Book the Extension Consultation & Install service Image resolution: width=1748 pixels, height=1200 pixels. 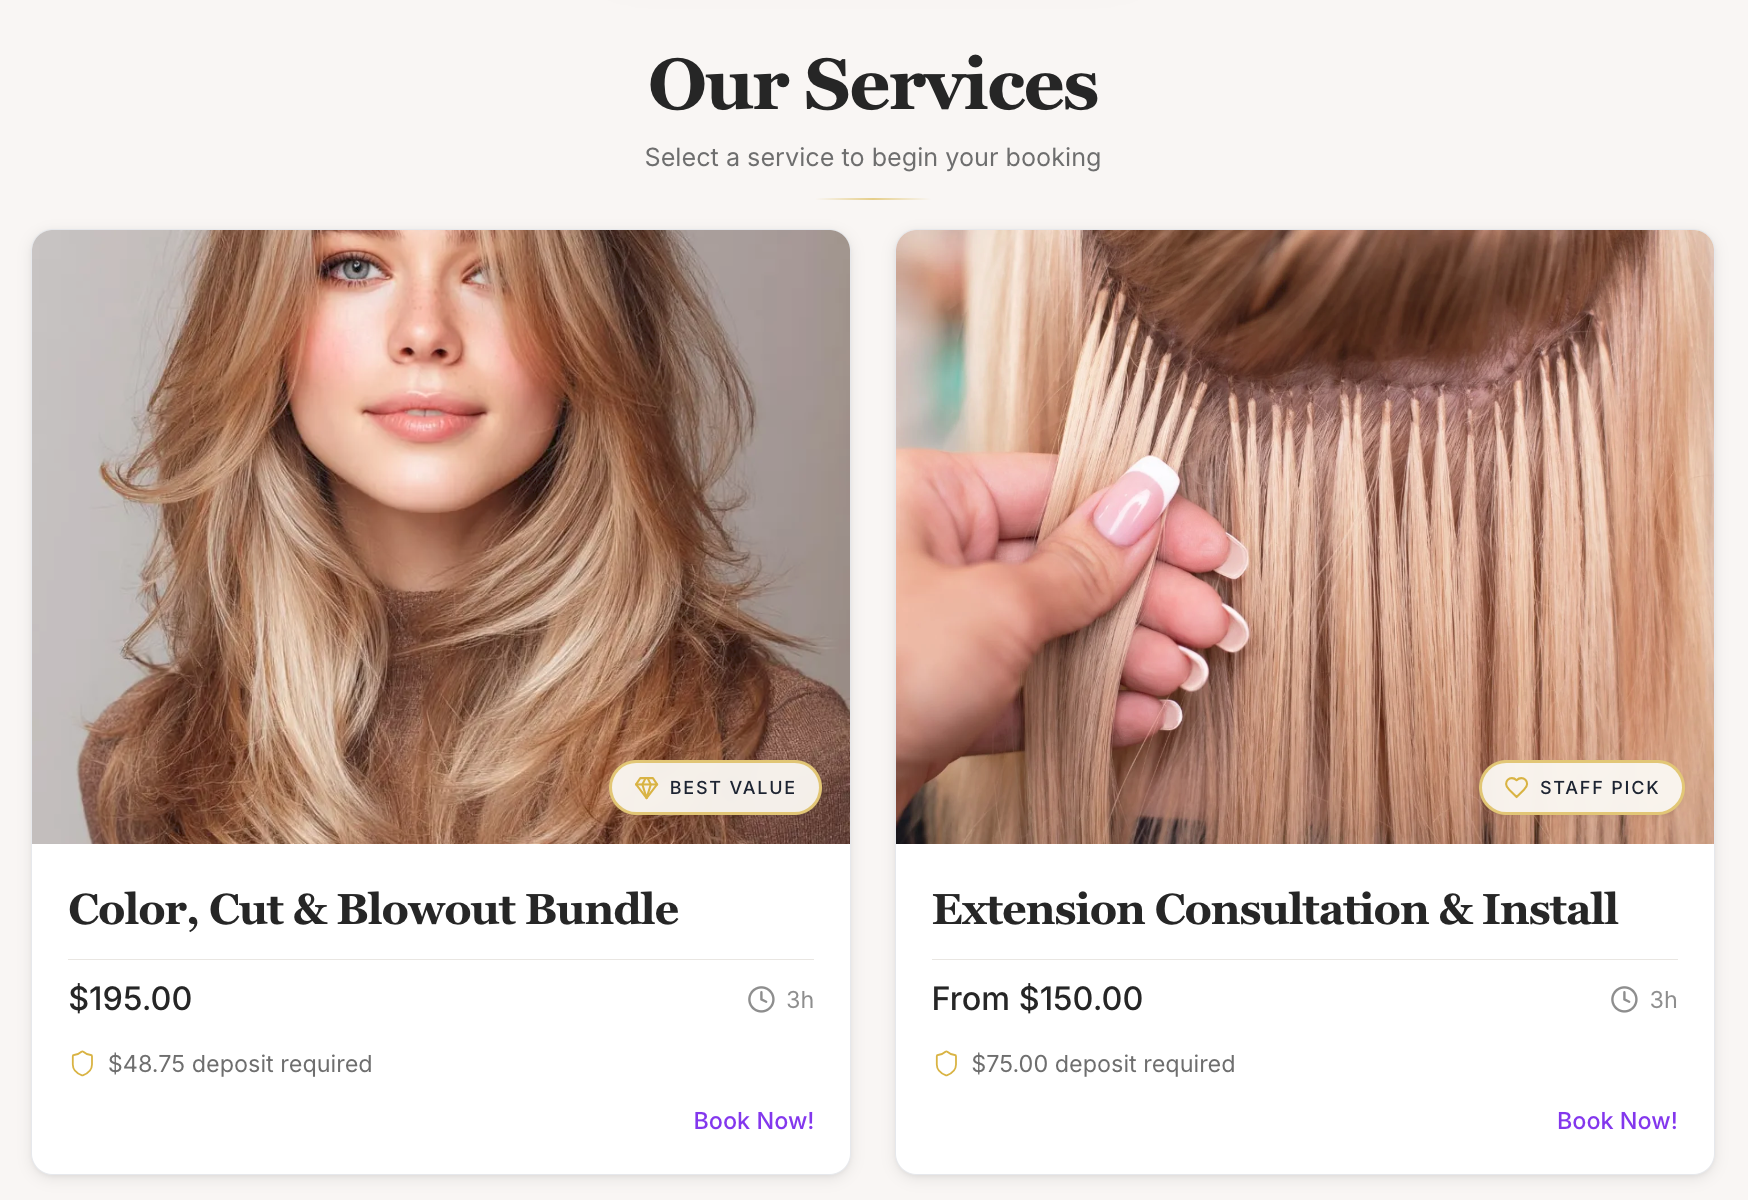point(1617,1121)
